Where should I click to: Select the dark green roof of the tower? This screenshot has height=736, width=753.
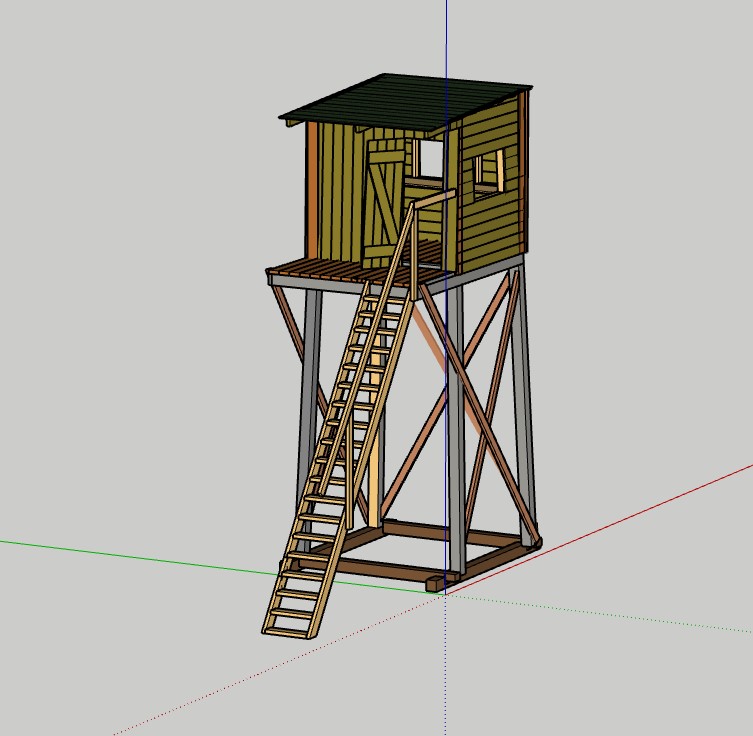(405, 100)
